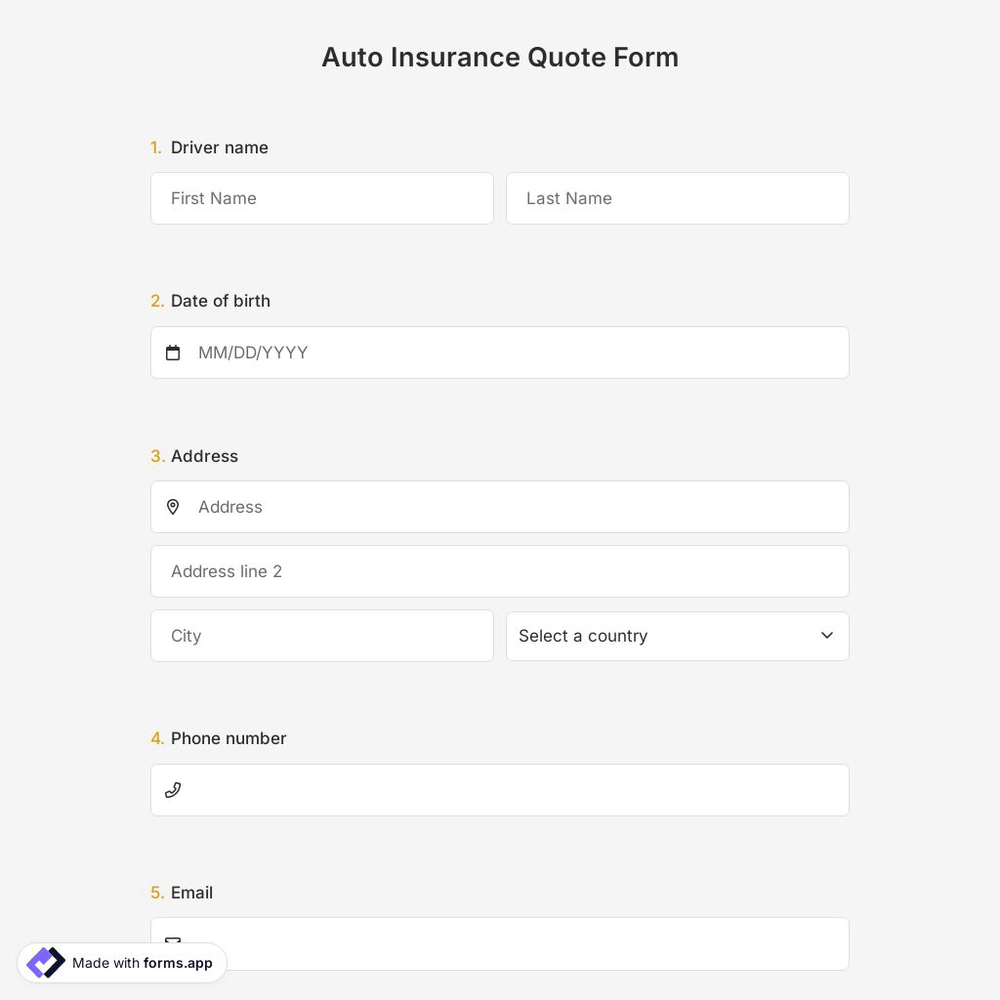The width and height of the screenshot is (1000, 1000).
Task: Click the First Name input field
Action: (322, 198)
